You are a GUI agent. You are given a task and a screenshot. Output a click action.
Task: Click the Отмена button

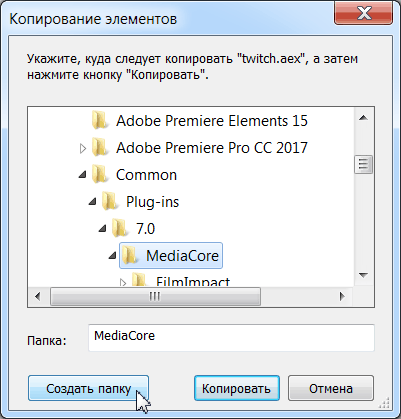(331, 388)
